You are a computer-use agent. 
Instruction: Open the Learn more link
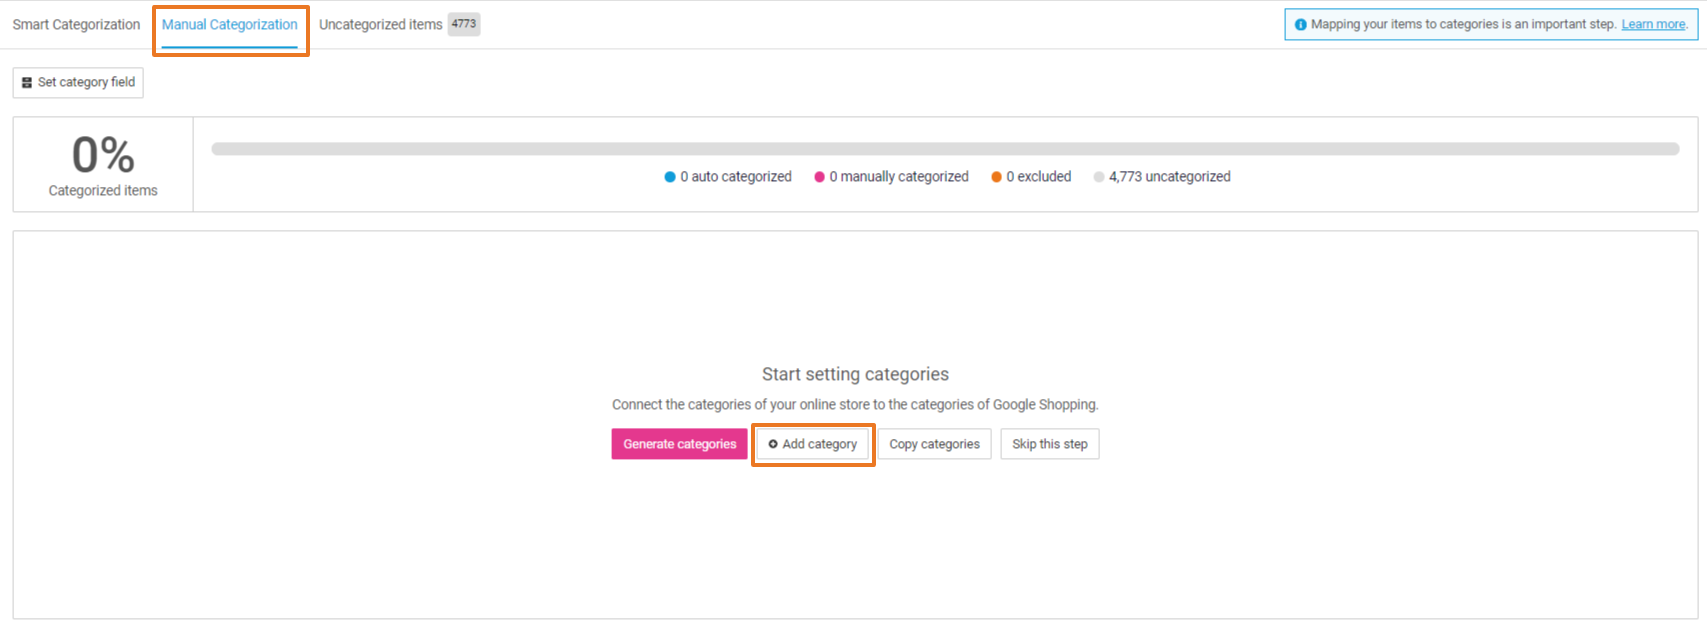tap(1653, 25)
